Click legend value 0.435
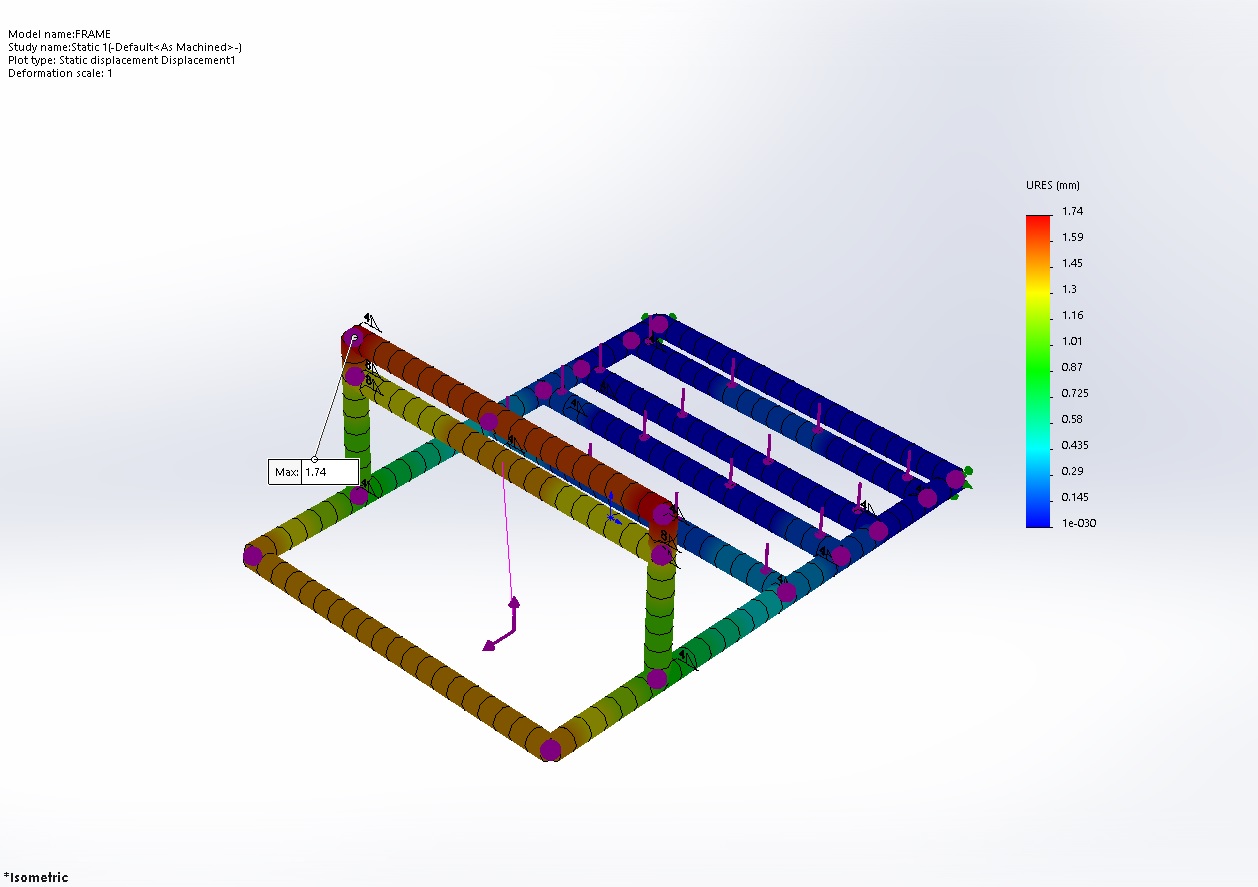Screen dimensions: 1258x887 click(1075, 445)
